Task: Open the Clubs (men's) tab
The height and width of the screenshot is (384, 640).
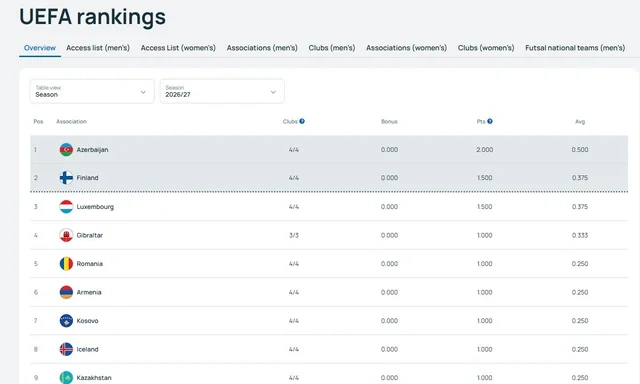Action: (332, 48)
